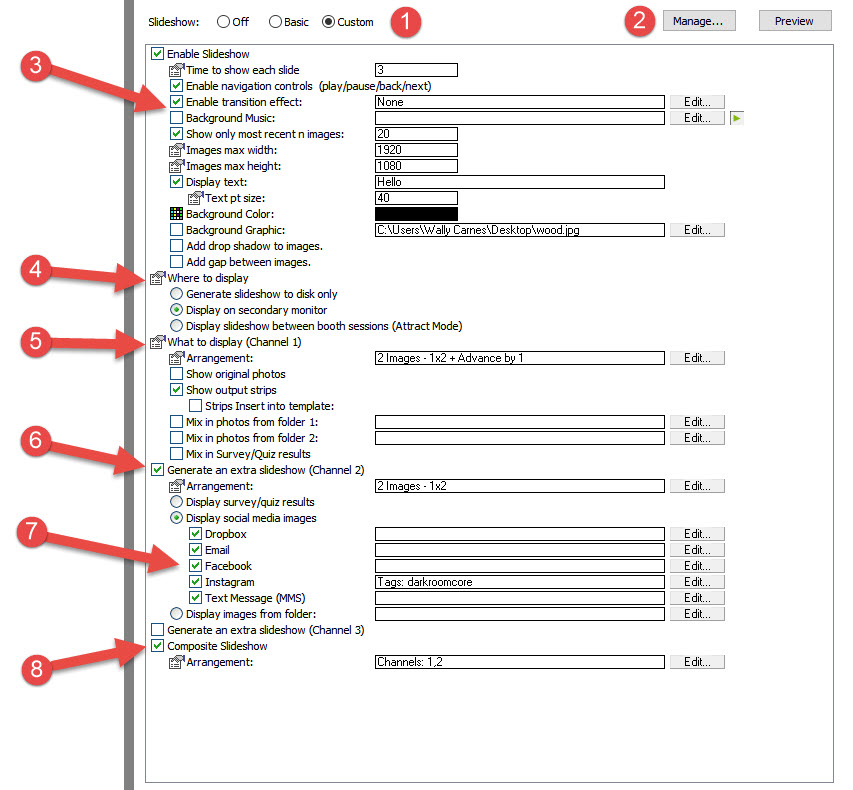Enable Add drop shadow to images
This screenshot has height=790, width=853.
(176, 246)
